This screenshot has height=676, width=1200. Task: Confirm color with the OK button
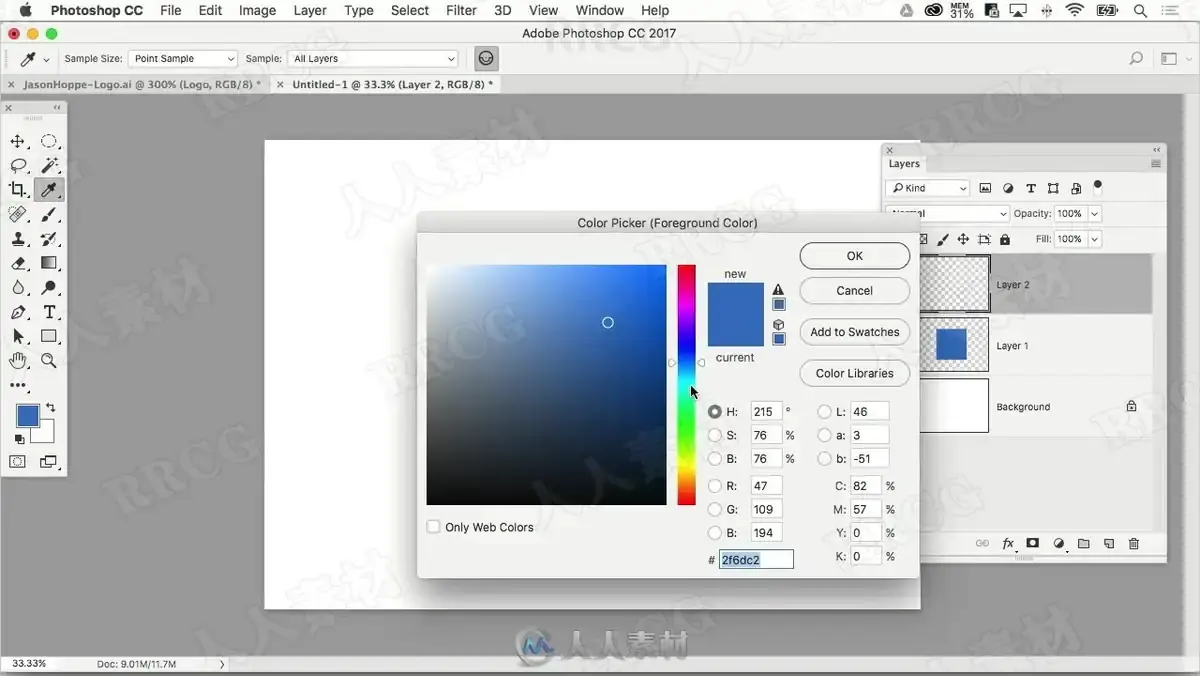click(x=855, y=256)
